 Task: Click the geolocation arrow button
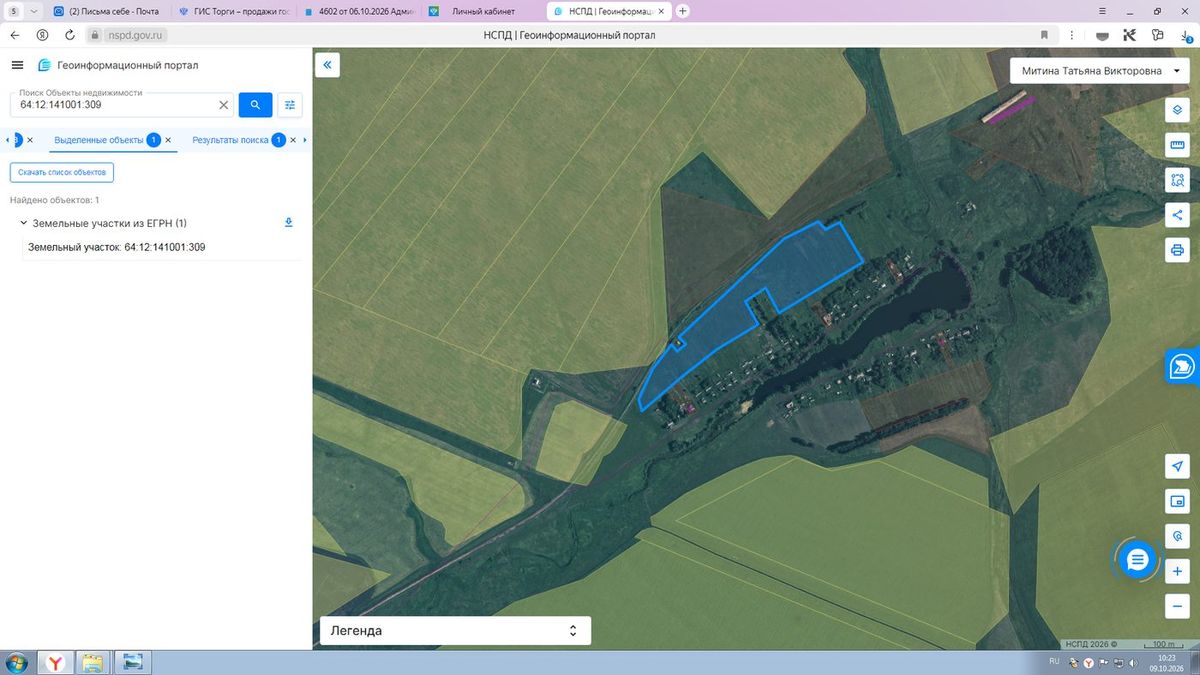[1177, 467]
